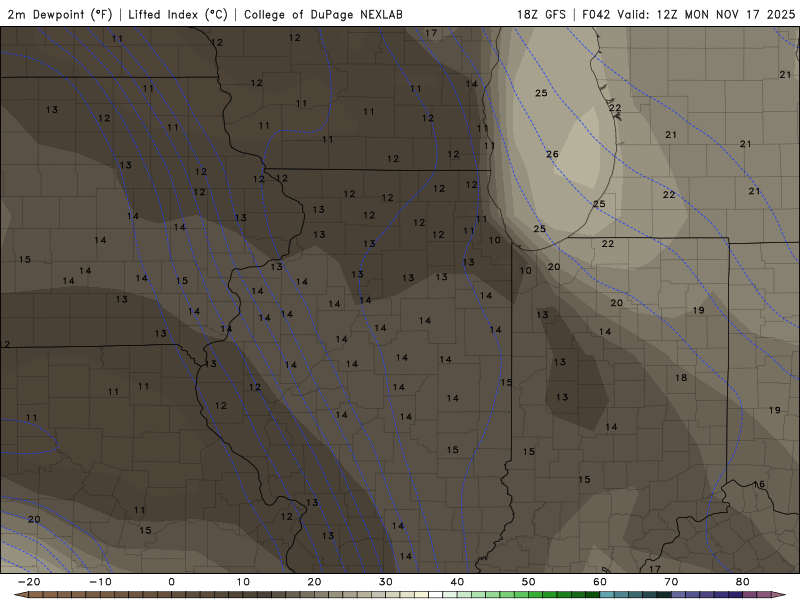
Task: Click the '2m Dewpoint (°F)' title text
Action: 60,14
